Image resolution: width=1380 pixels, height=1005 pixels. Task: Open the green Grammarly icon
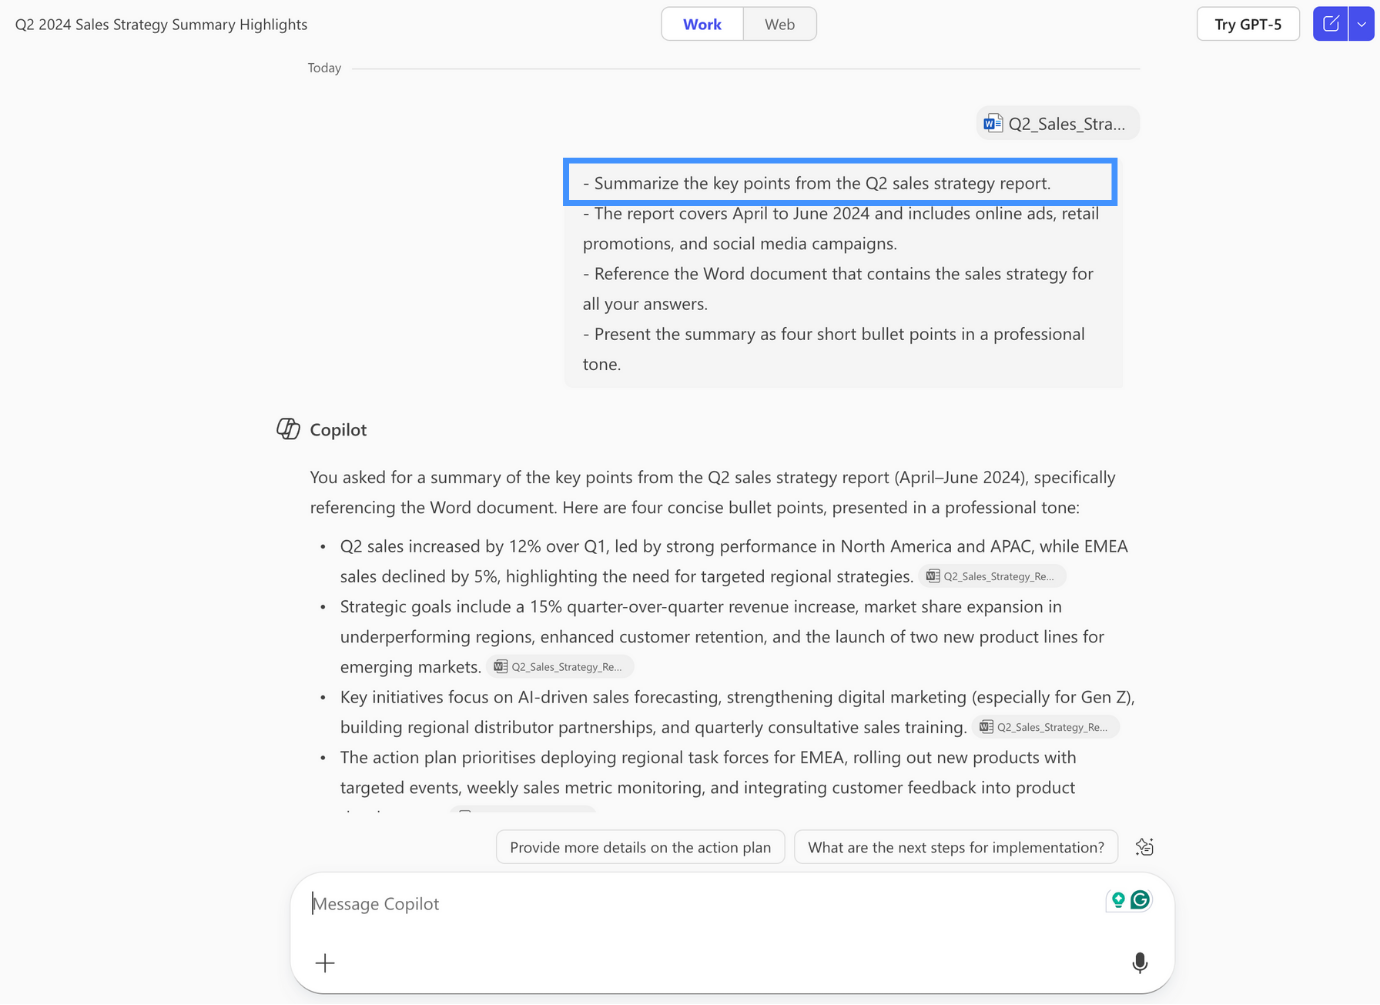(x=1140, y=900)
